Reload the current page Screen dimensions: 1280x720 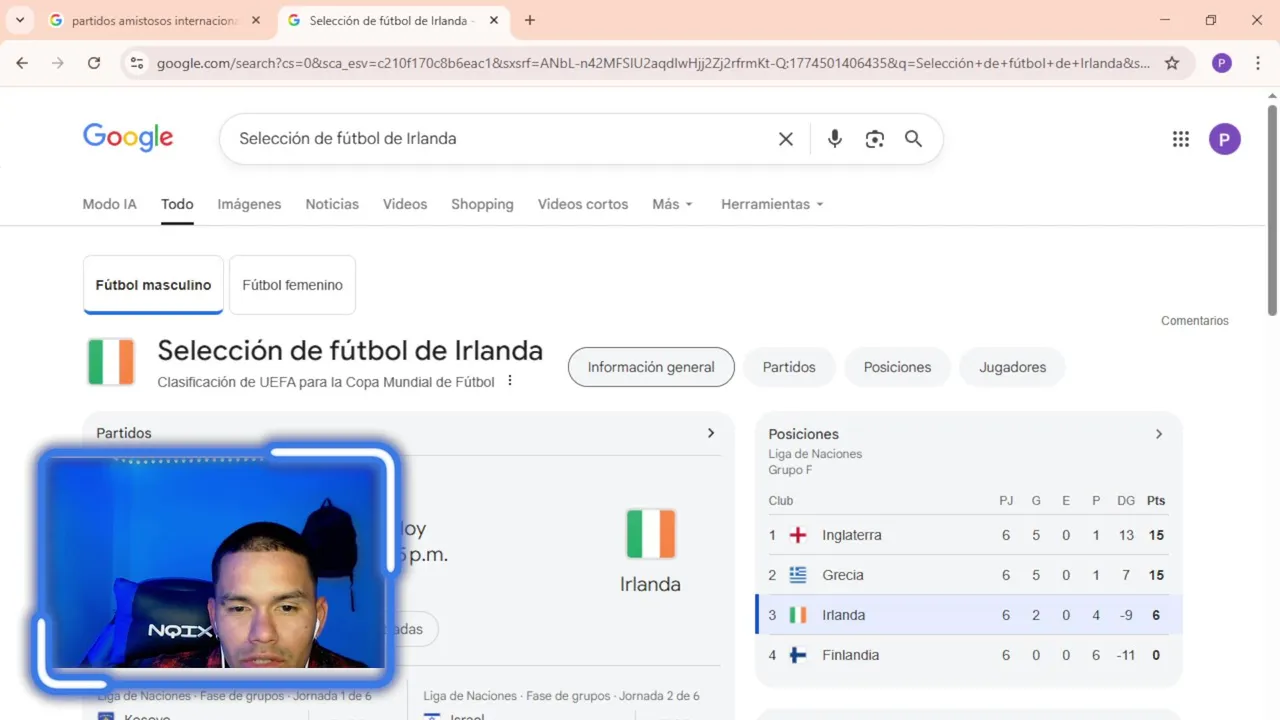94,63
